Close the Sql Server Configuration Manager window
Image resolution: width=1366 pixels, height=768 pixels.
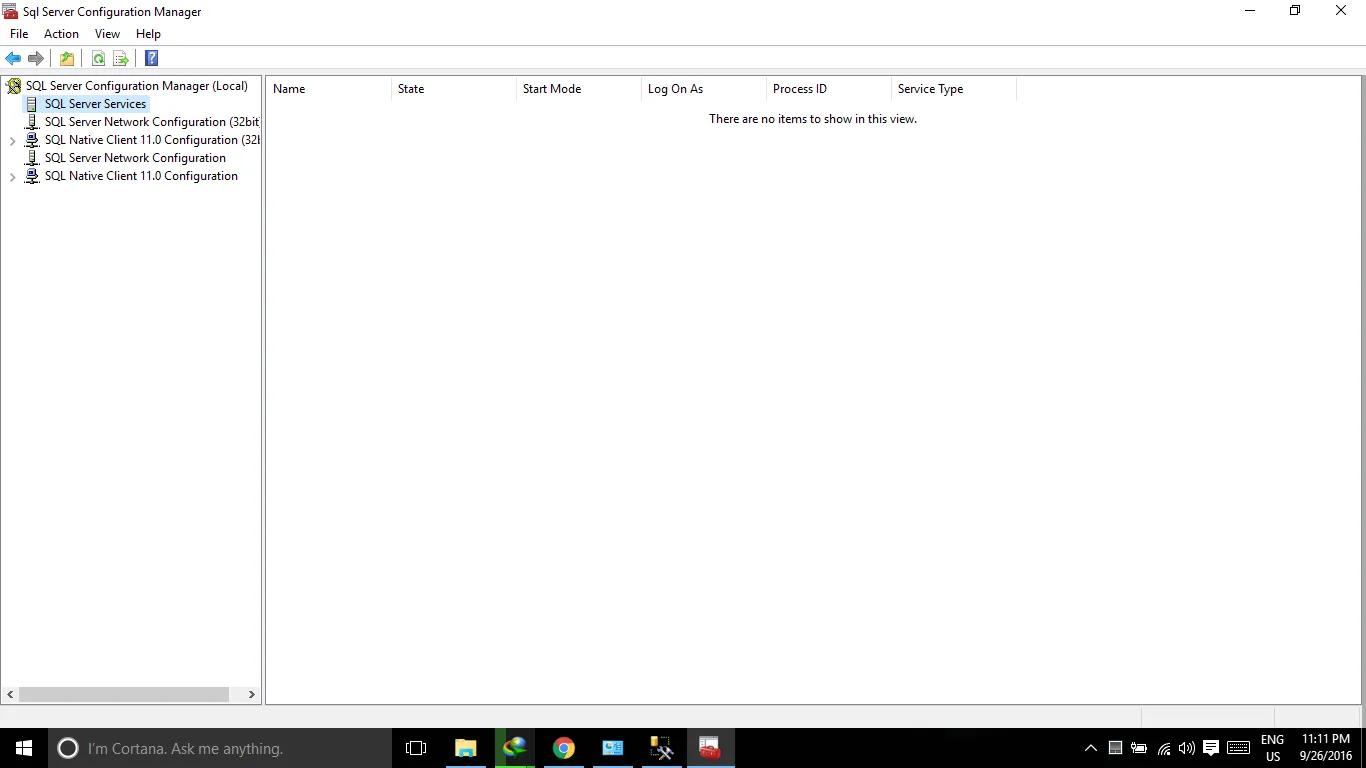[1342, 11]
